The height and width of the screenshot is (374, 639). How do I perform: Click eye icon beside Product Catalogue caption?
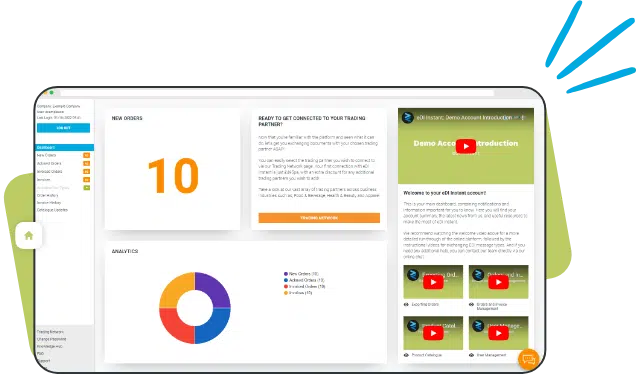coord(406,355)
